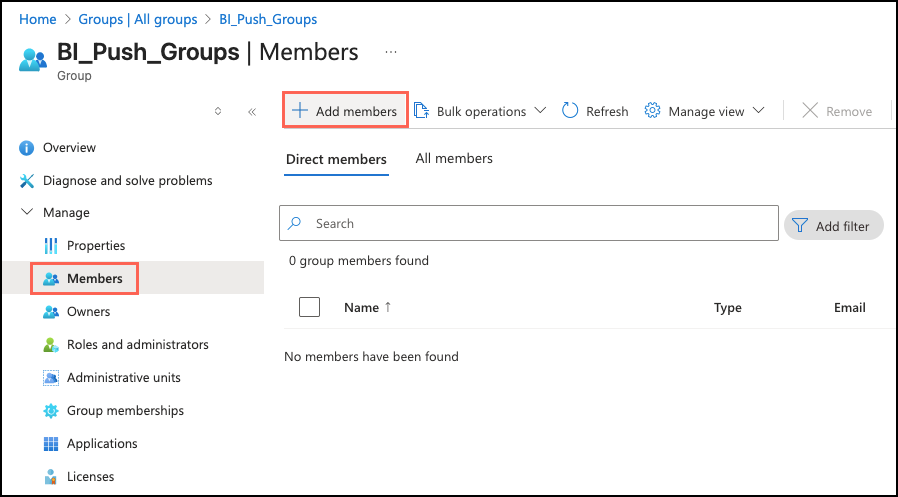Image resolution: width=898 pixels, height=497 pixels.
Task: Click the Members label in sidebar
Action: click(95, 279)
